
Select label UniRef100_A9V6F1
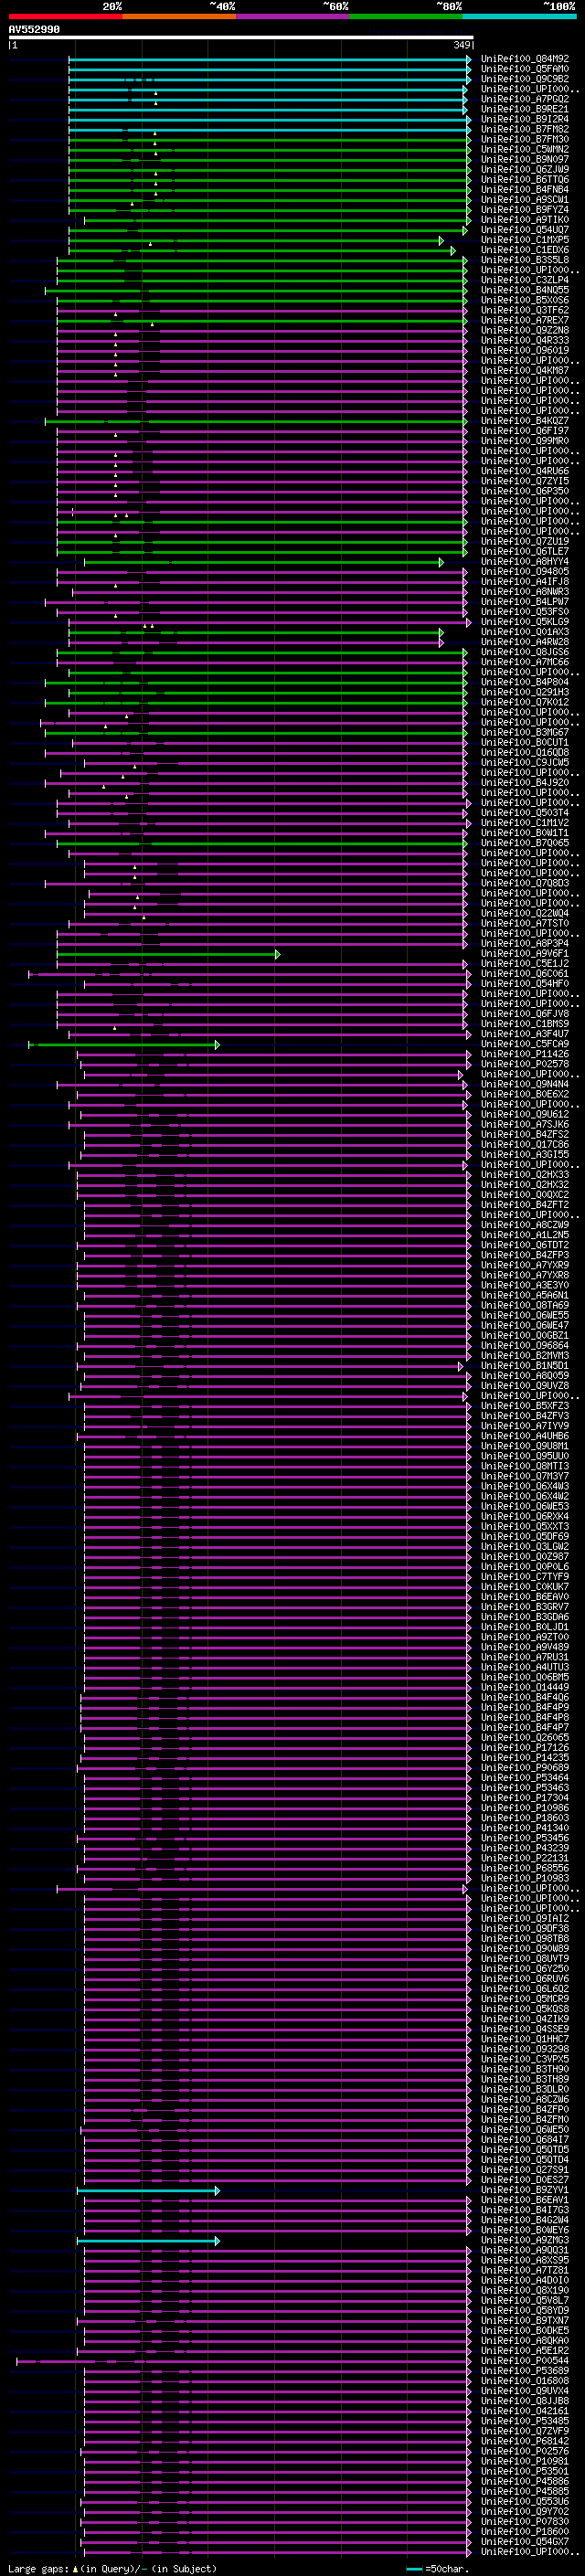[x=525, y=954]
